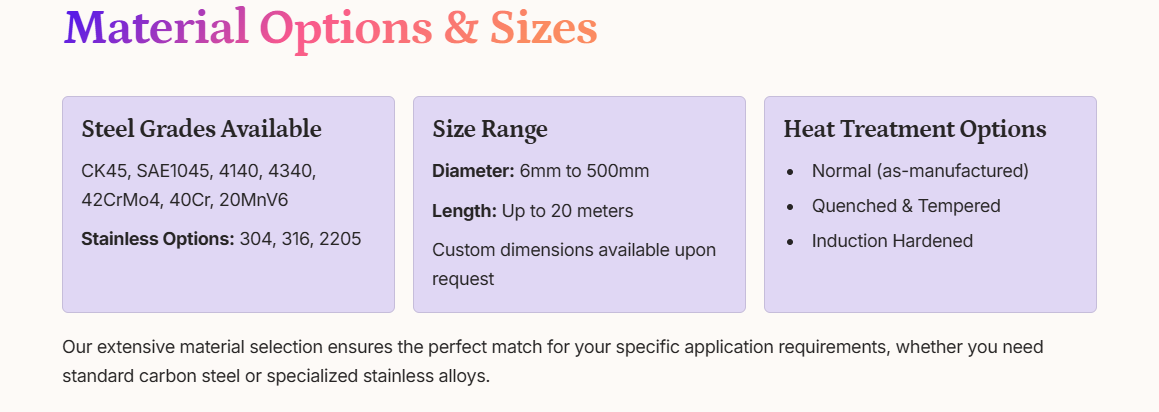Click the Induction Hardened list item
The width and height of the screenshot is (1159, 412).
(891, 241)
